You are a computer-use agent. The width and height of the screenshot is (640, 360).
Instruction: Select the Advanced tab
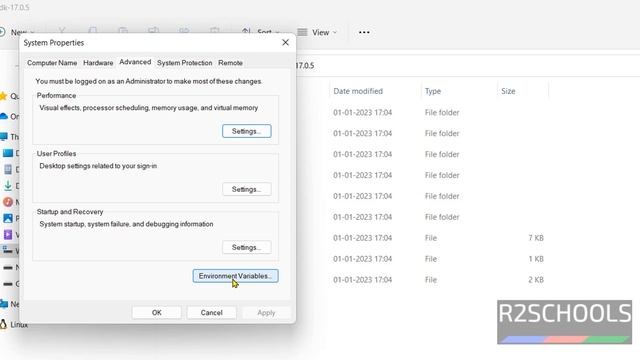[135, 62]
